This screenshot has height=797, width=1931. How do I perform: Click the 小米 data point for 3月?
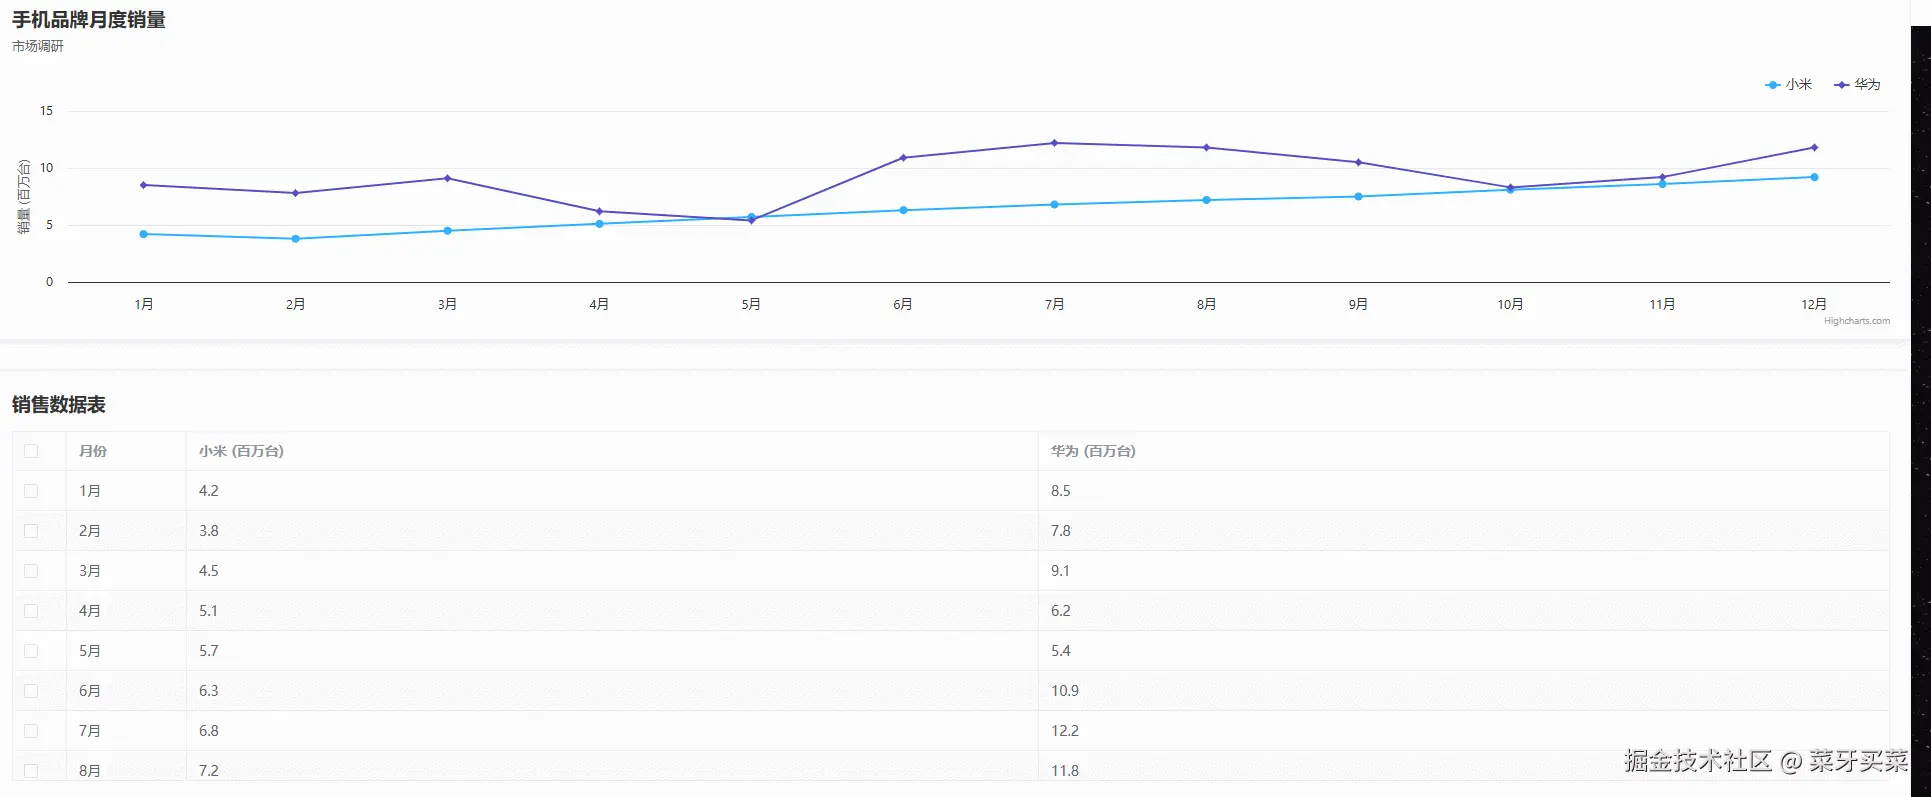(447, 231)
